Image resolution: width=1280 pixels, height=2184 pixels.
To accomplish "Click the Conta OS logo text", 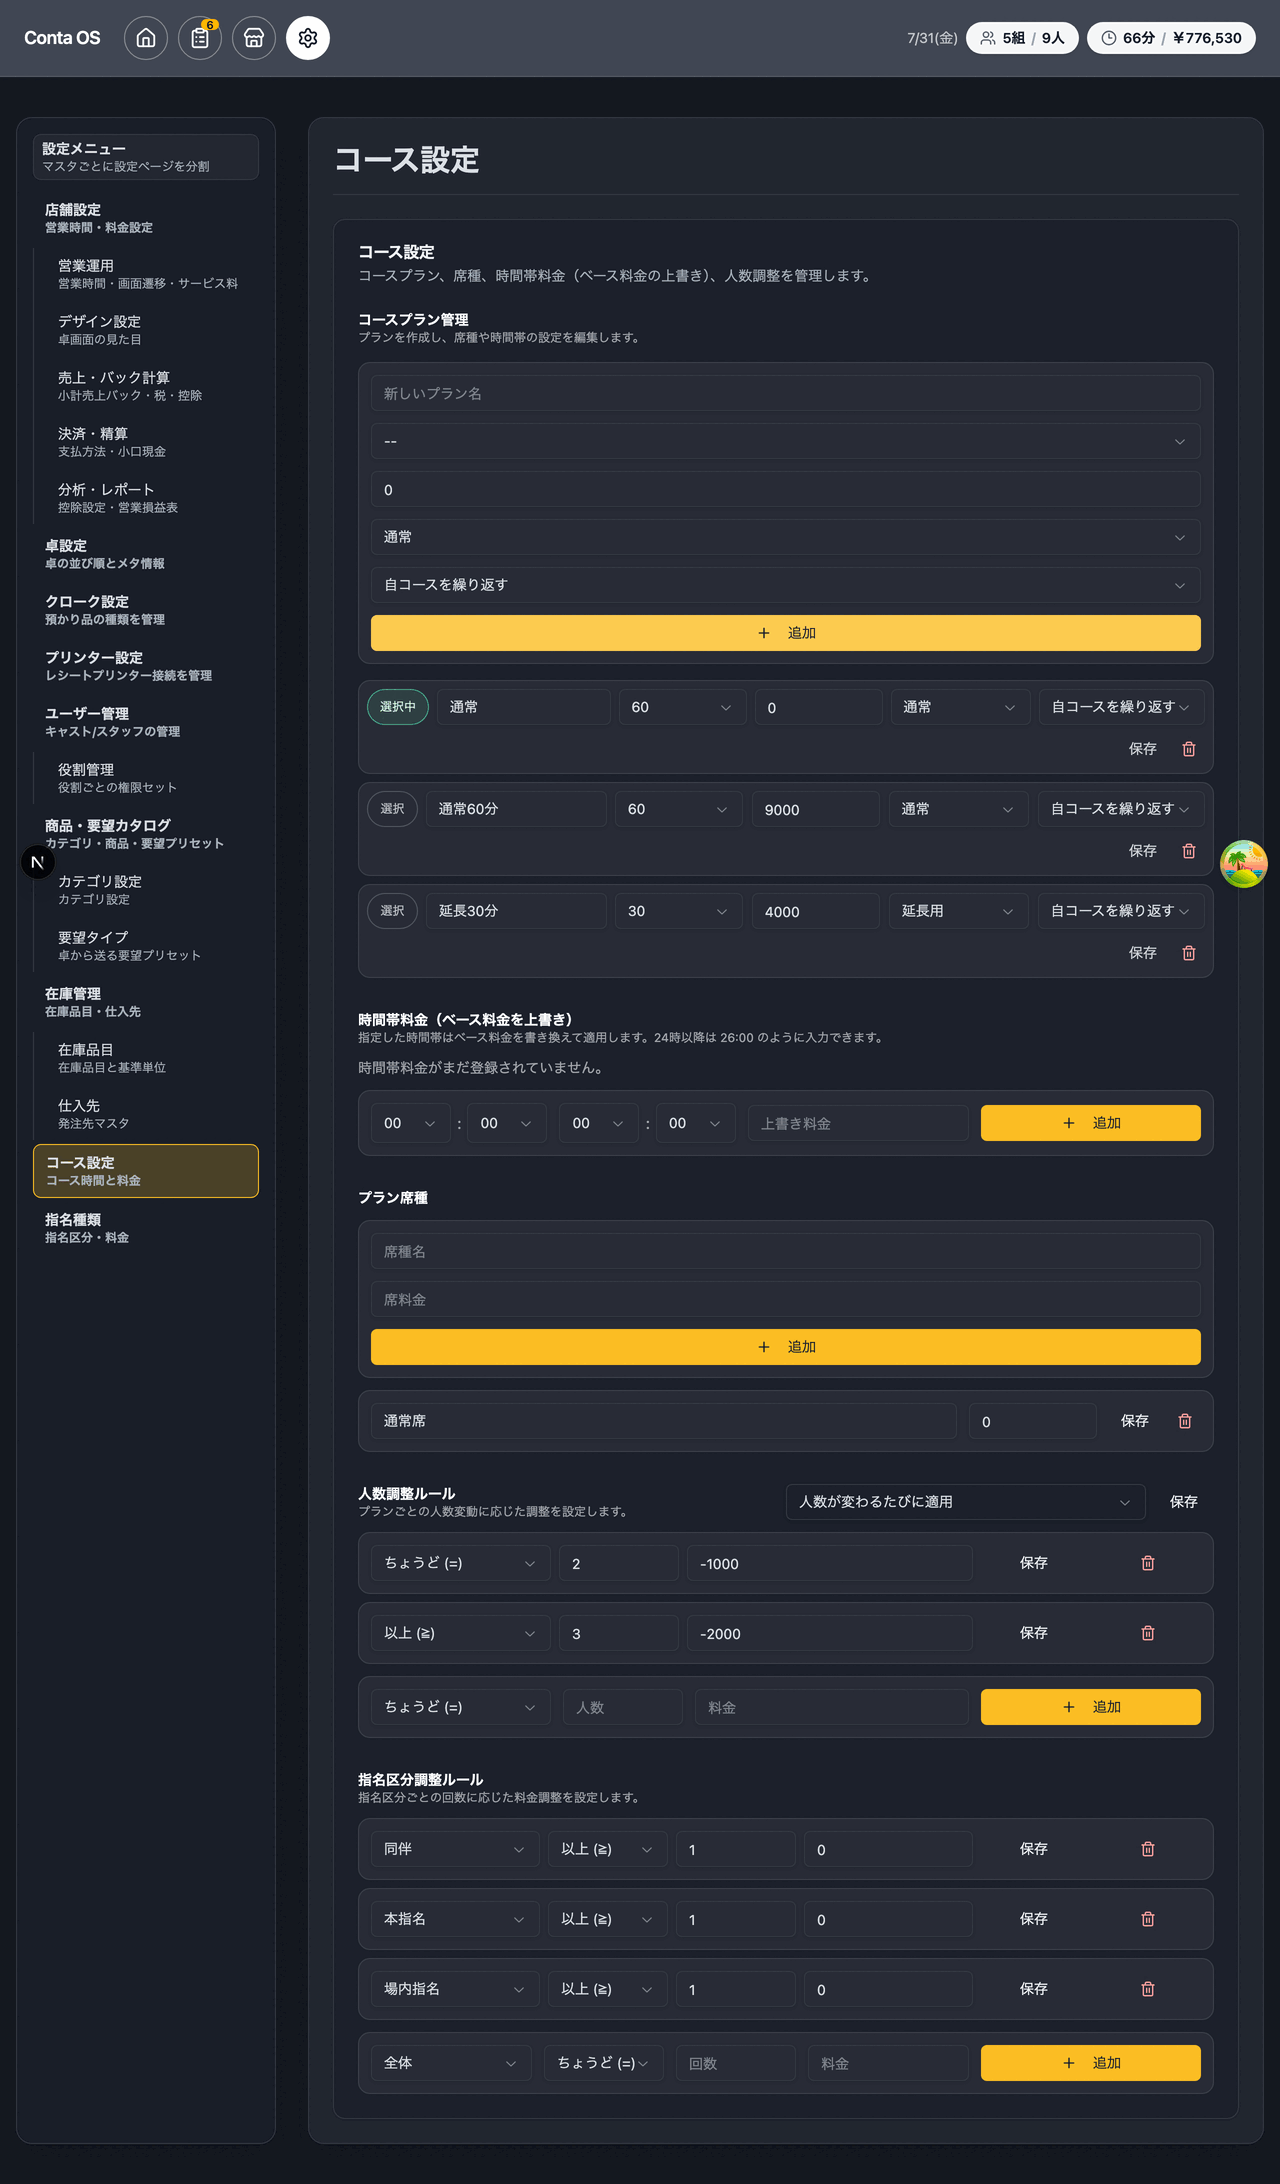I will pyautogui.click(x=62, y=38).
